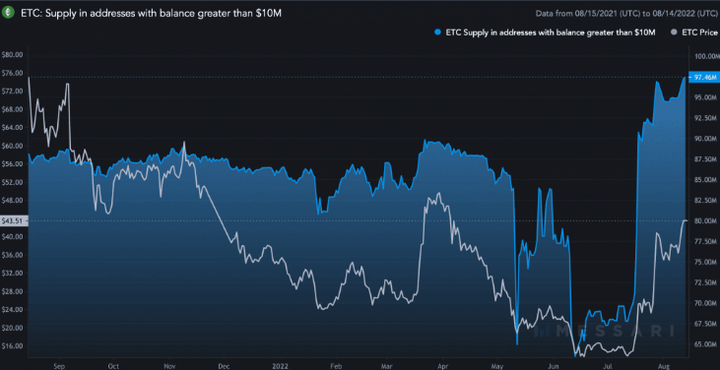Click the 67.50M right axis label

[706, 324]
